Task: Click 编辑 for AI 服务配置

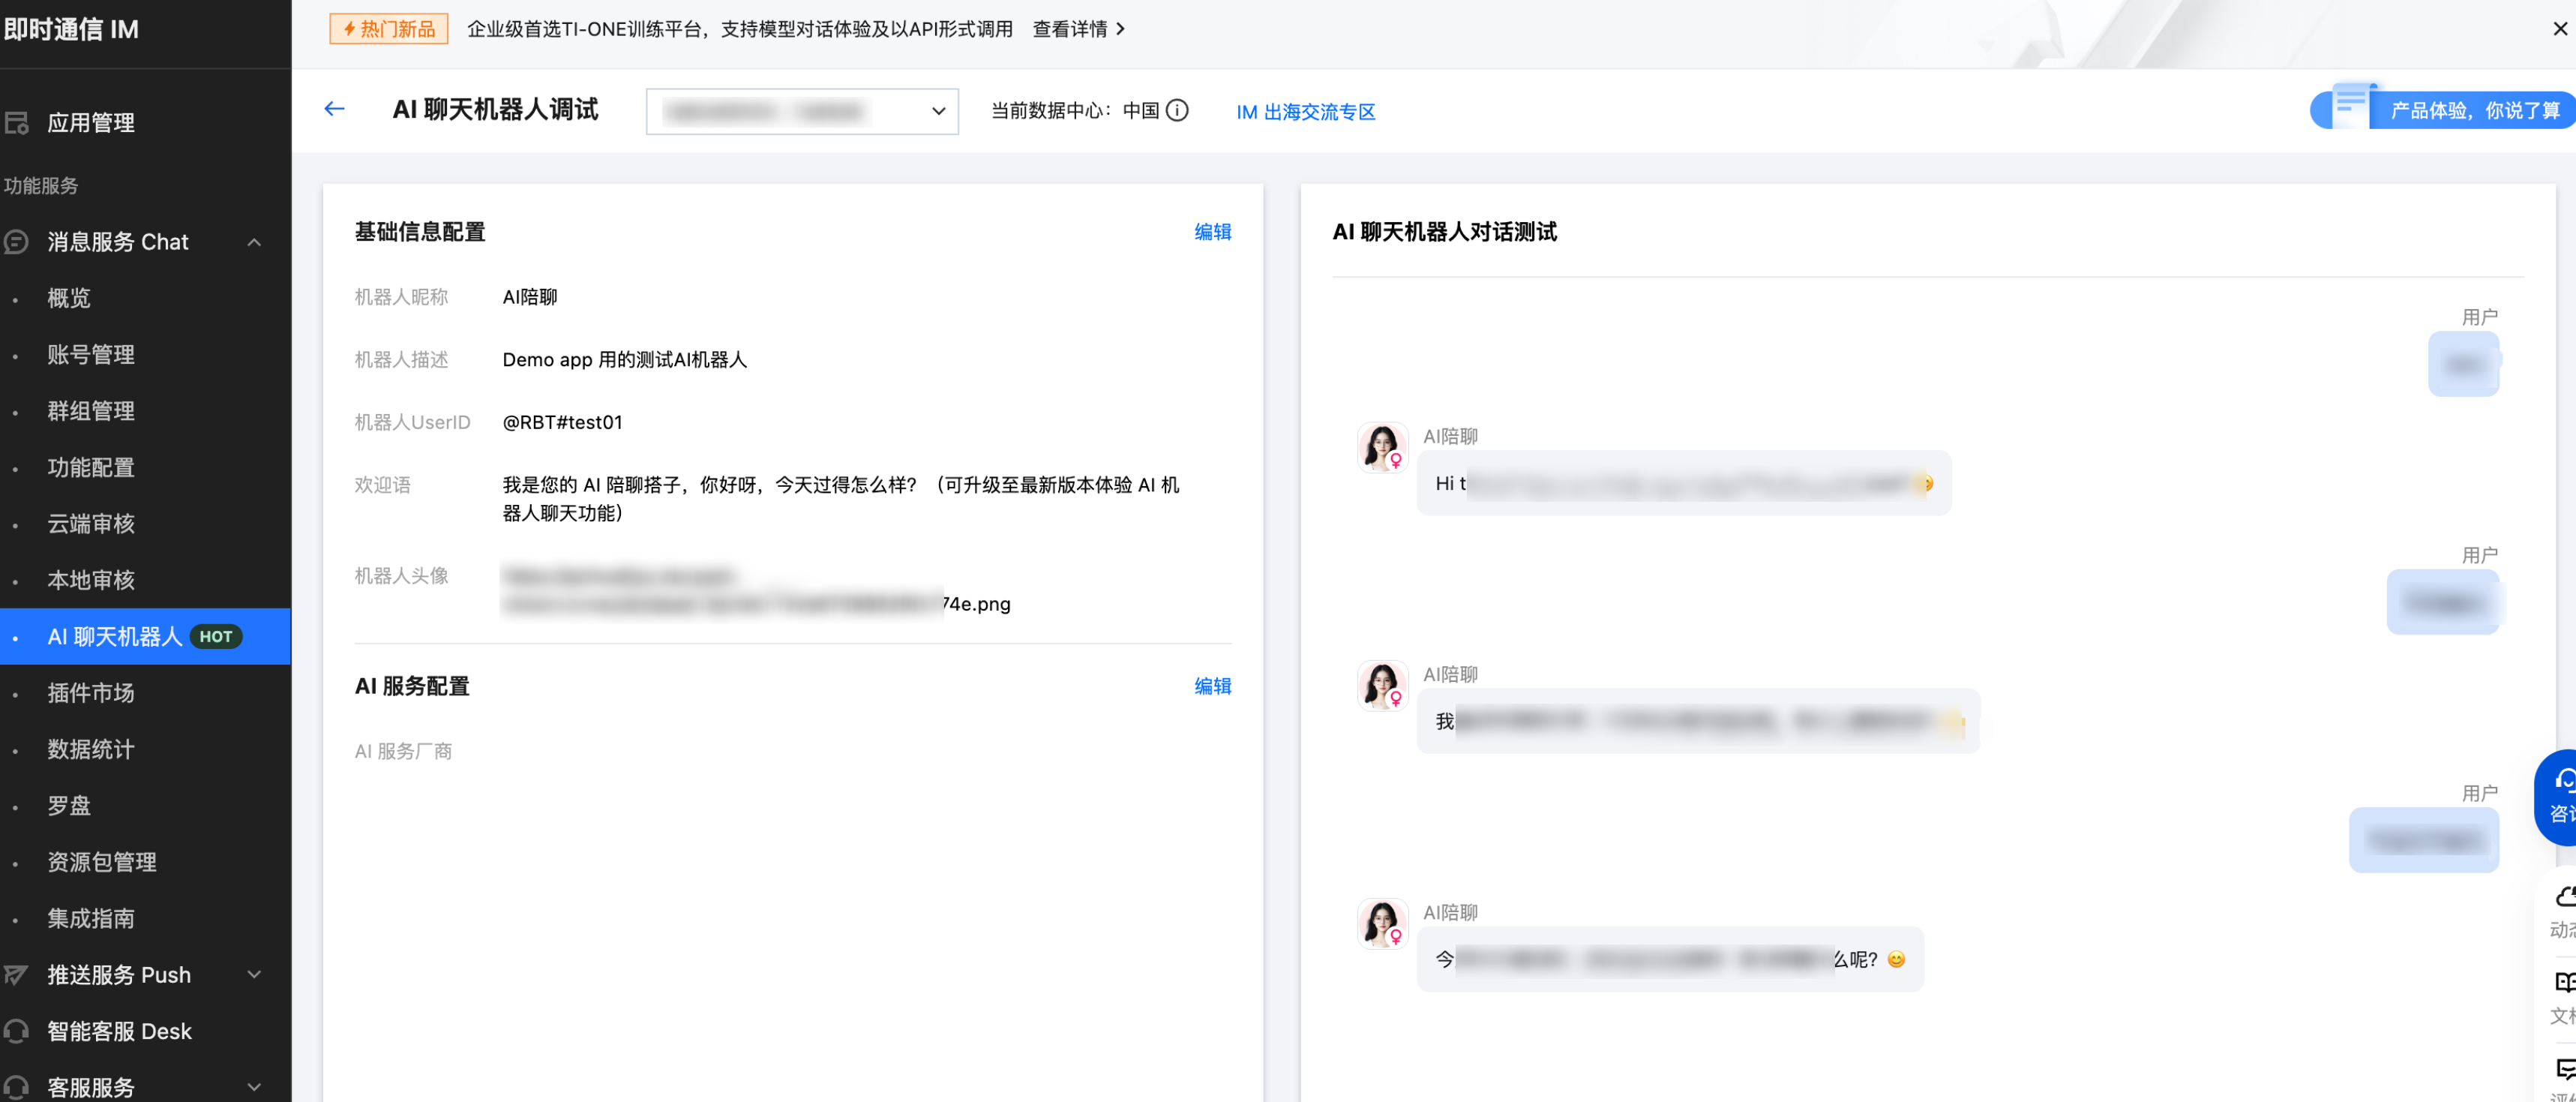Action: [1212, 686]
